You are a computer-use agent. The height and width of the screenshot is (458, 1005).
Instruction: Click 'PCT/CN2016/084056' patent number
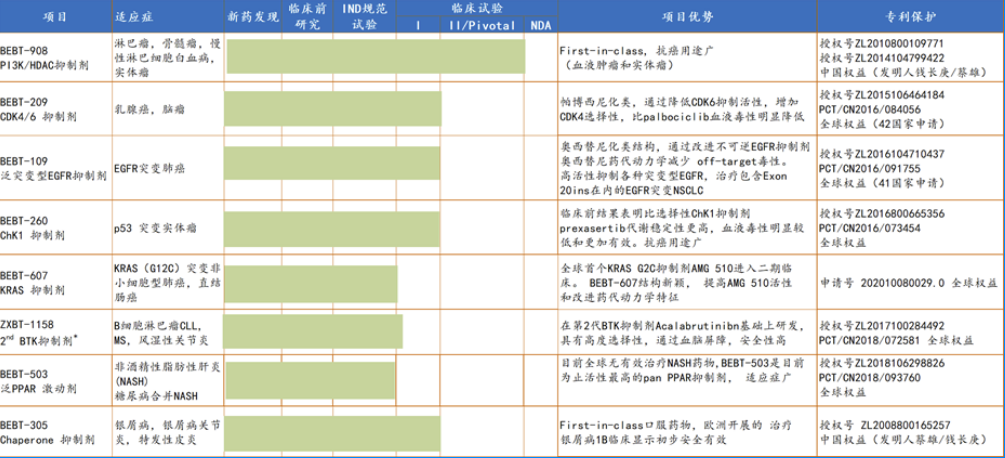(x=870, y=109)
